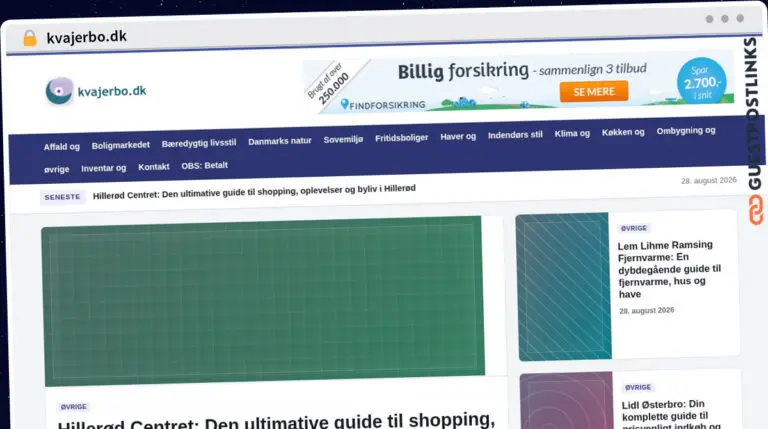This screenshot has width=768, height=429.
Task: Click the Spar 2.700 blue circle badge
Action: pyautogui.click(x=701, y=81)
